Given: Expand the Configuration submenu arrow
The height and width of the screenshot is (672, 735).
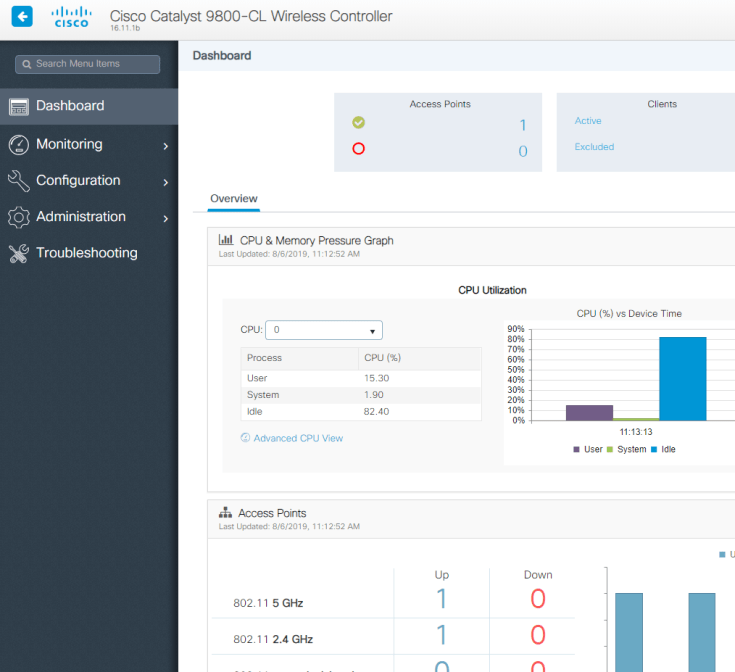Looking at the screenshot, I should coord(165,182).
